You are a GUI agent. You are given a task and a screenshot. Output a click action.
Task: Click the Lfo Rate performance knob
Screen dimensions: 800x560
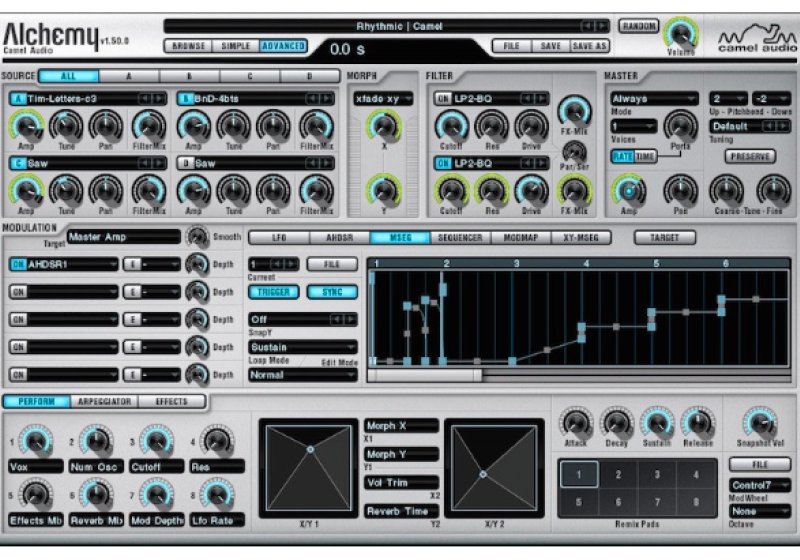tap(216, 493)
